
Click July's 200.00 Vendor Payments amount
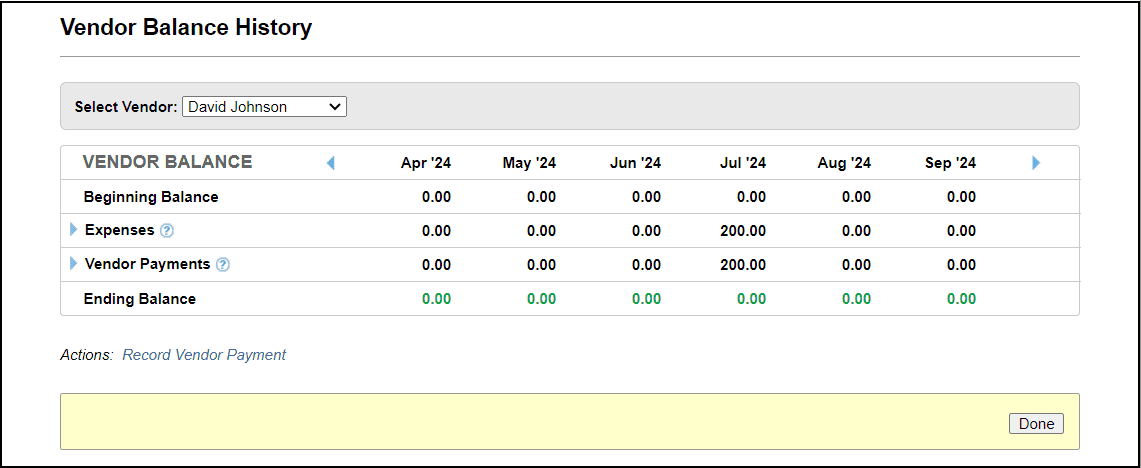point(743,265)
